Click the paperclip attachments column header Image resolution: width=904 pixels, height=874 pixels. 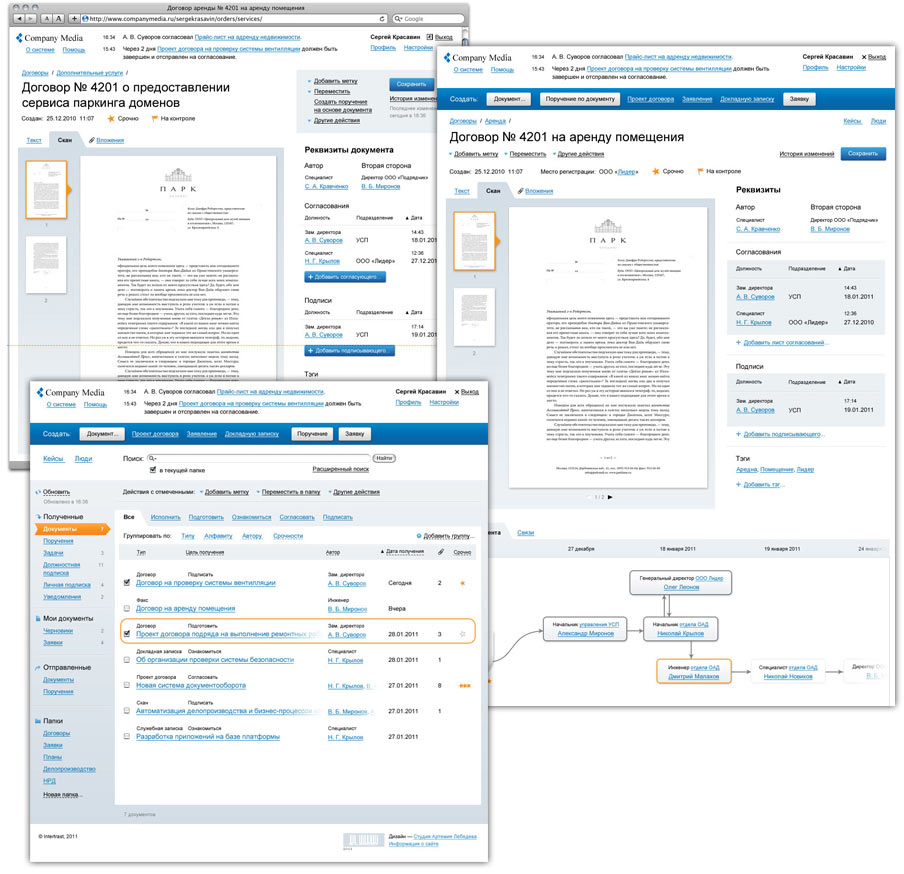tap(439, 552)
